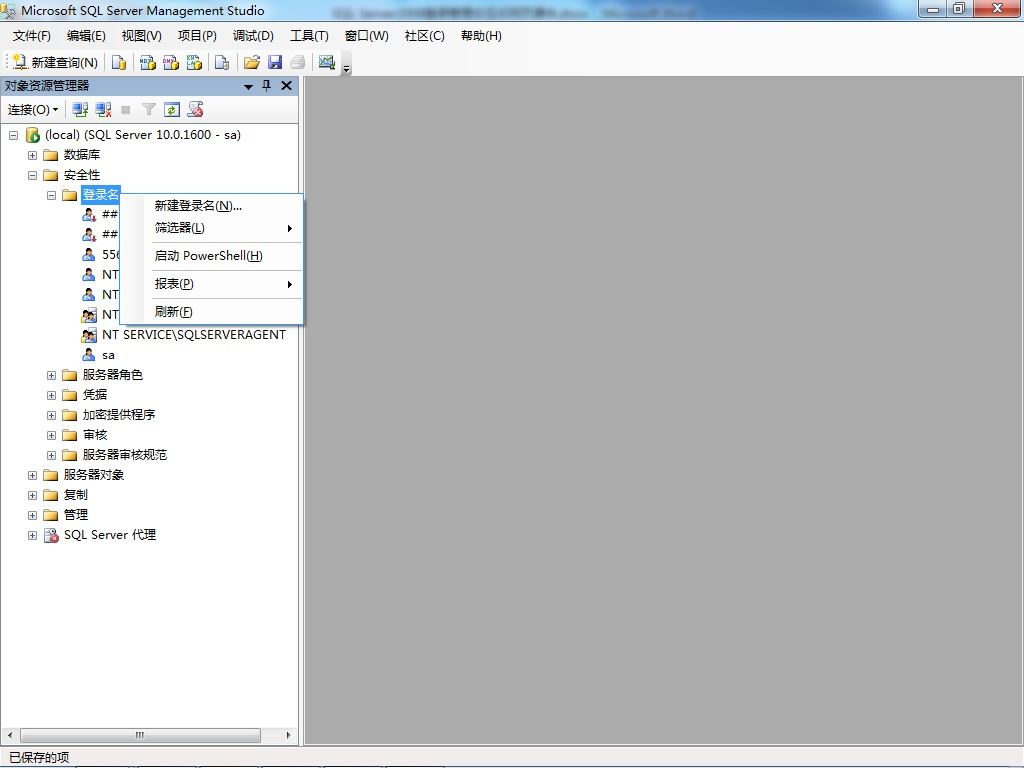Open the 工具(T) menu

(x=309, y=36)
